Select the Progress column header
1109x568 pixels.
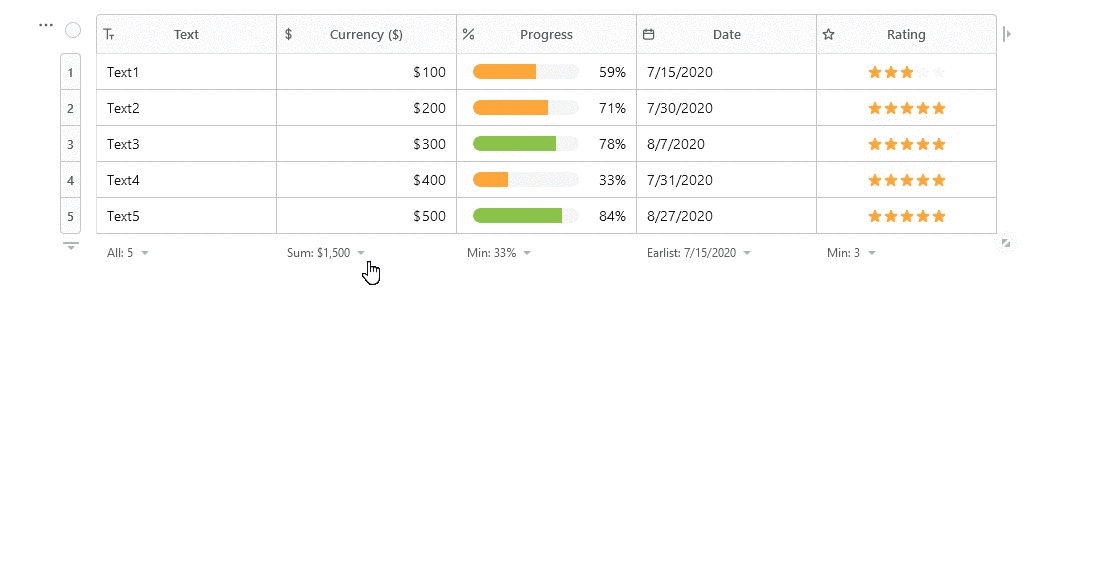pyautogui.click(x=547, y=34)
